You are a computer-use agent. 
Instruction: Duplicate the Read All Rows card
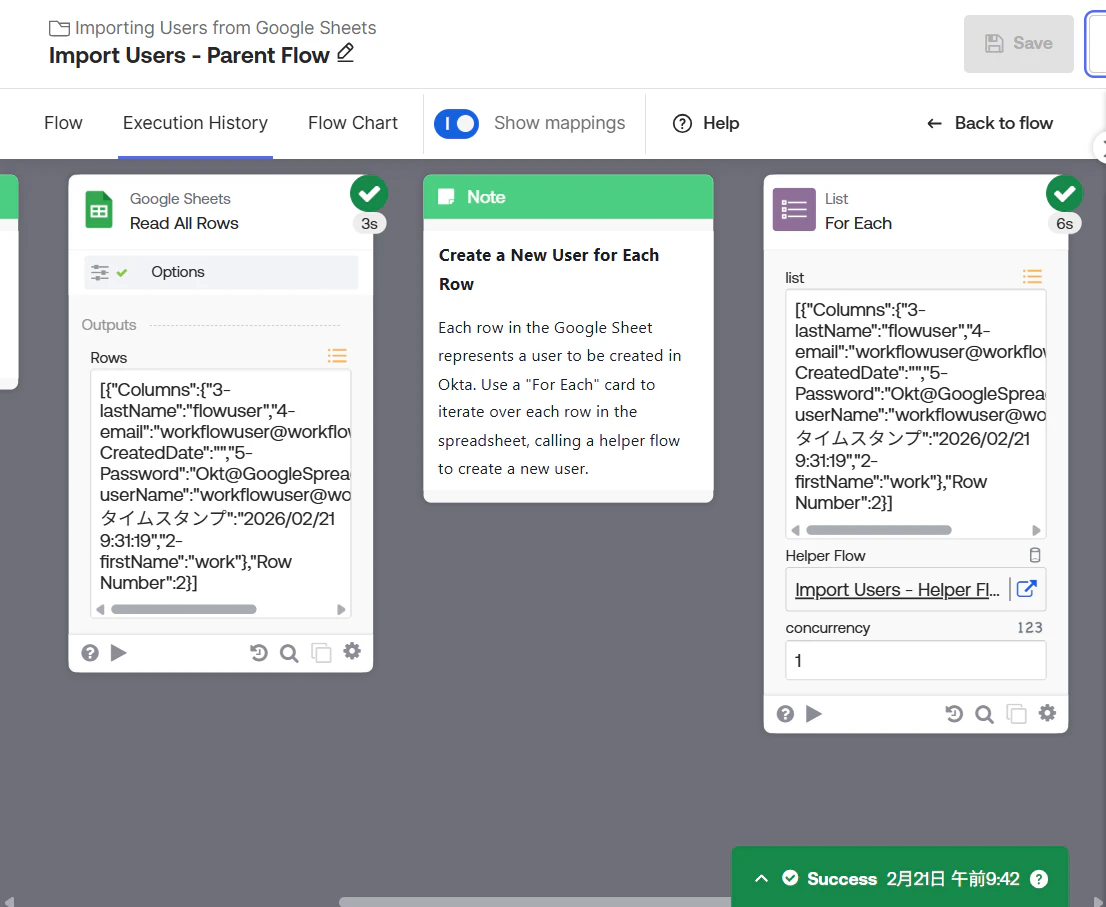pyautogui.click(x=322, y=653)
